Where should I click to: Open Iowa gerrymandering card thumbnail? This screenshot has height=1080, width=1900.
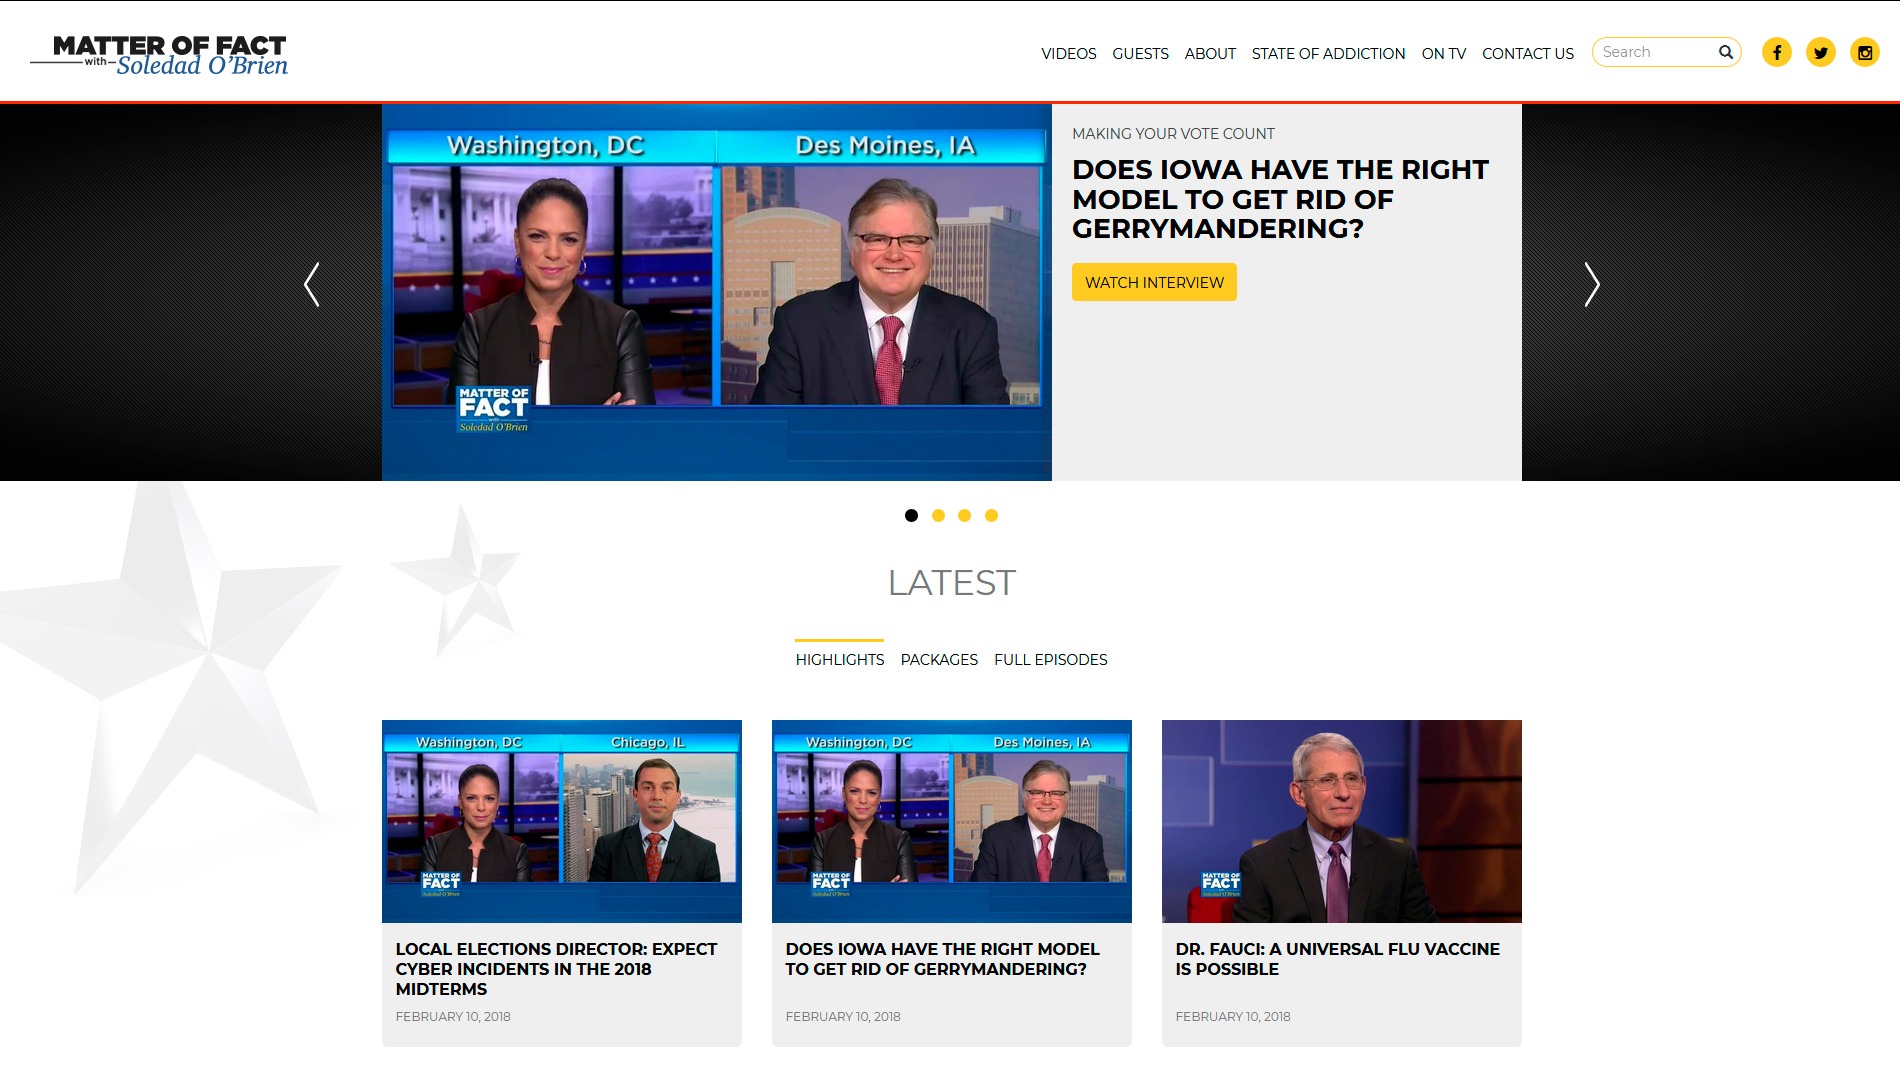[951, 821]
